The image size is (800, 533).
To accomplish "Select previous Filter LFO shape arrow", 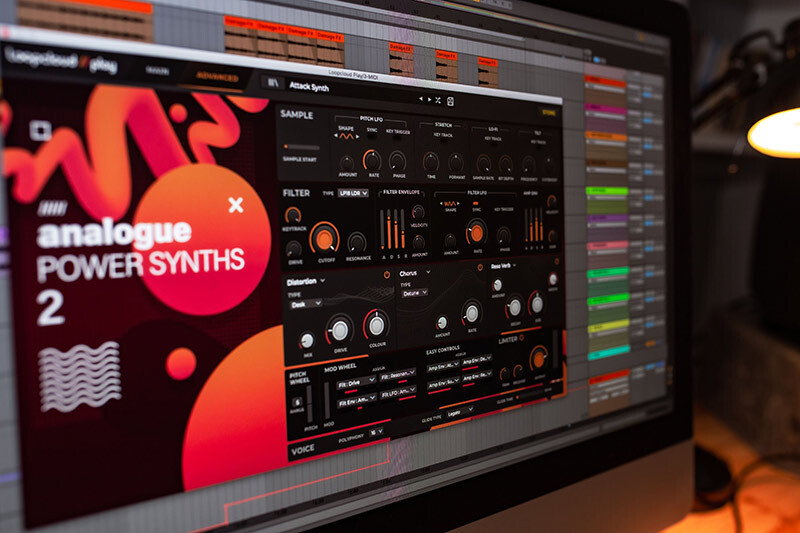I will [442, 203].
